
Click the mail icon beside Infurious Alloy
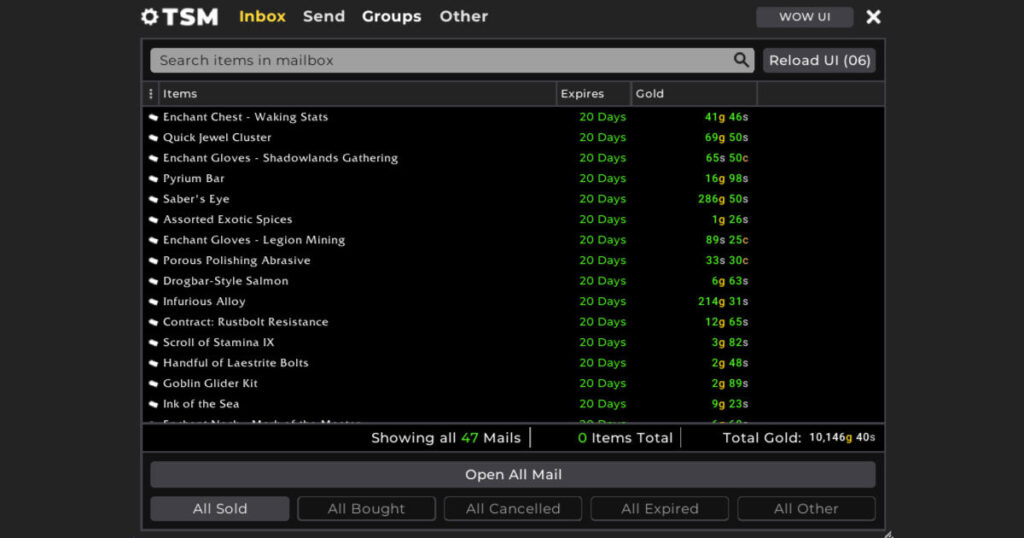click(x=154, y=302)
